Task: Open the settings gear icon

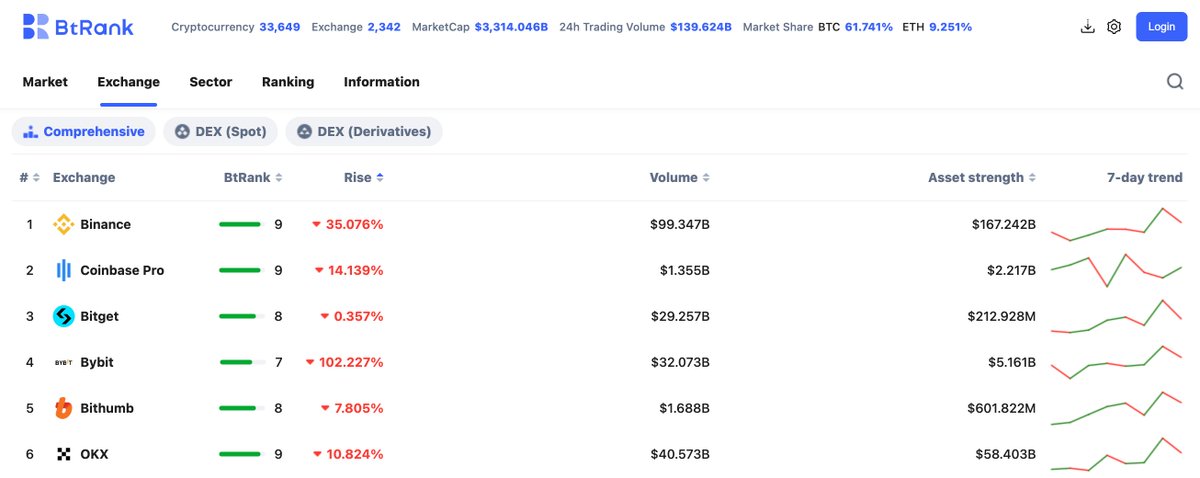Action: [1114, 27]
